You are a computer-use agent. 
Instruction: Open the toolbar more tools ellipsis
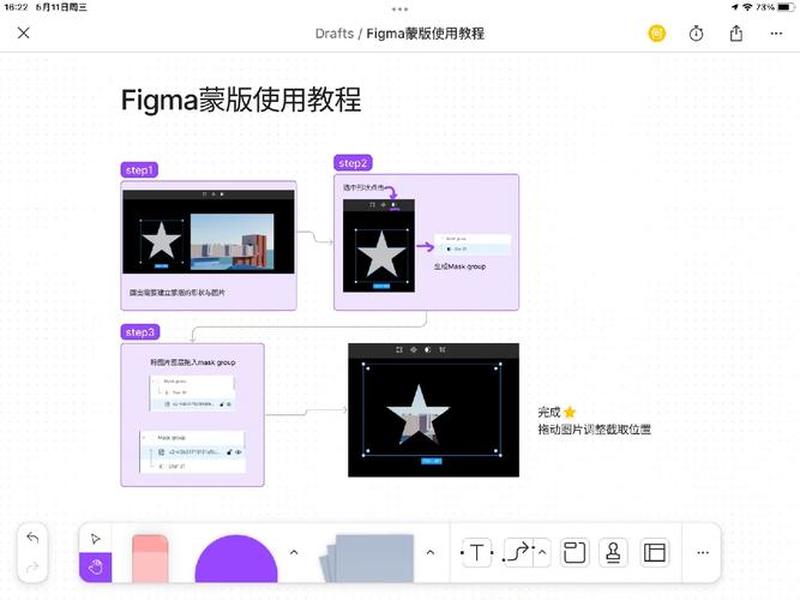tap(703, 553)
